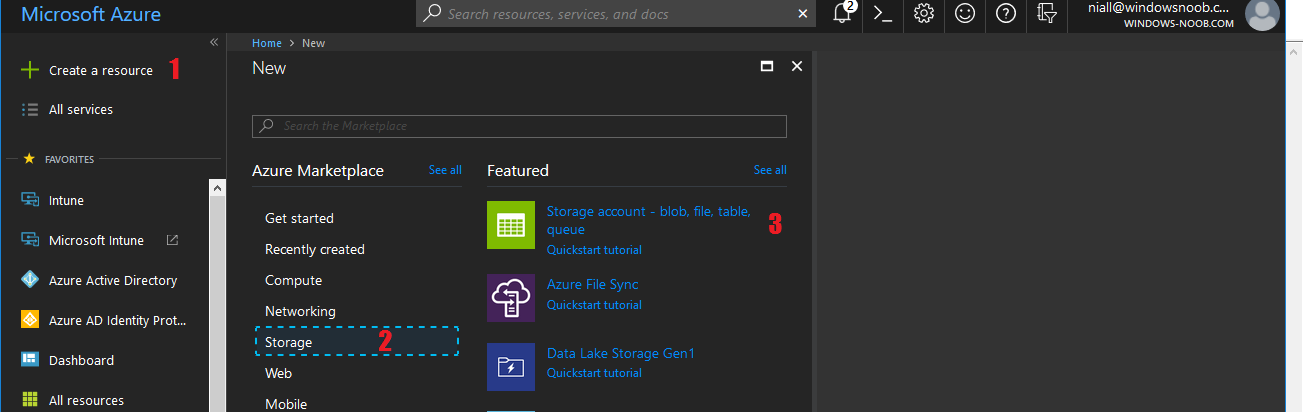Click the sidebar scrollbar up arrow
This screenshot has height=412, width=1303.
pyautogui.click(x=216, y=186)
